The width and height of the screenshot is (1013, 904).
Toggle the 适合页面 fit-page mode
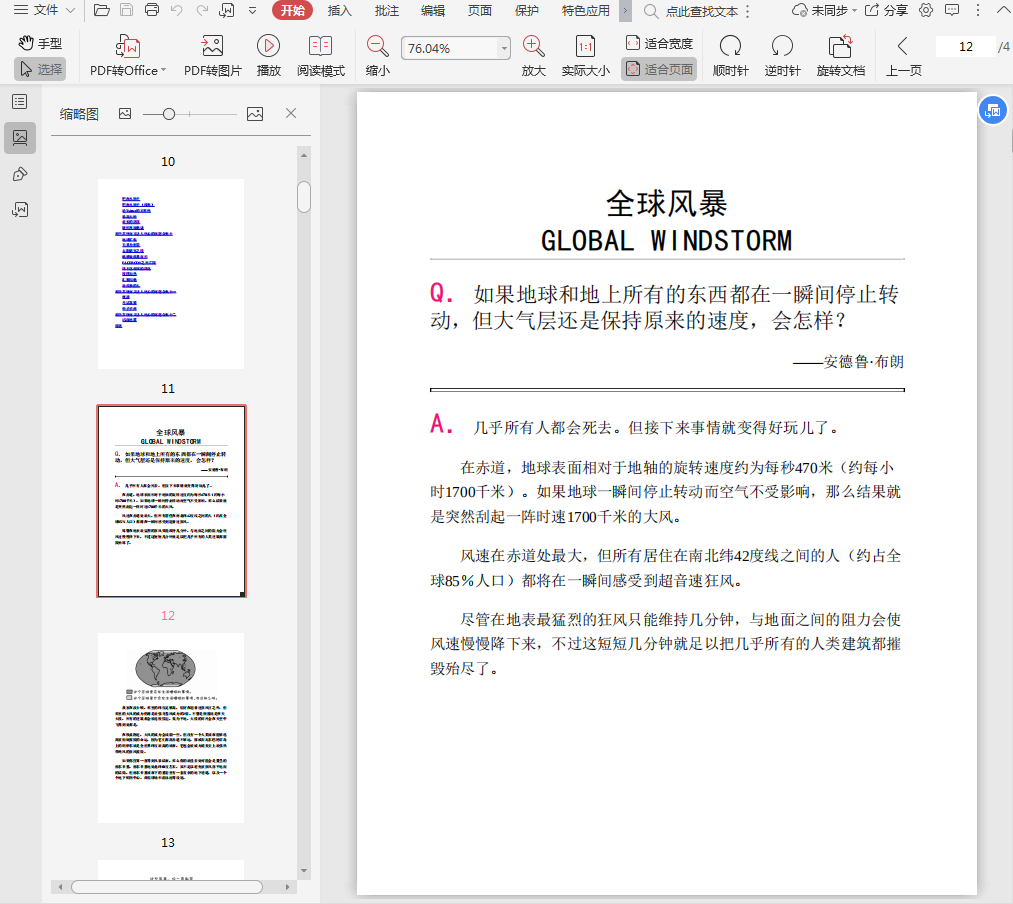[x=659, y=69]
